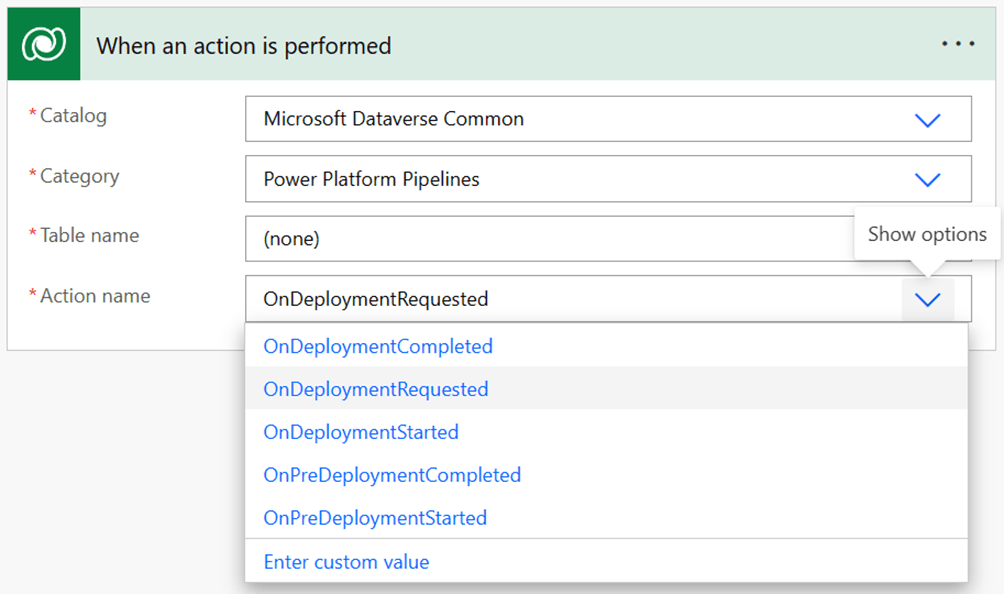The height and width of the screenshot is (594, 1004).
Task: Click the Power Platform Pipelines category field
Action: [570, 179]
